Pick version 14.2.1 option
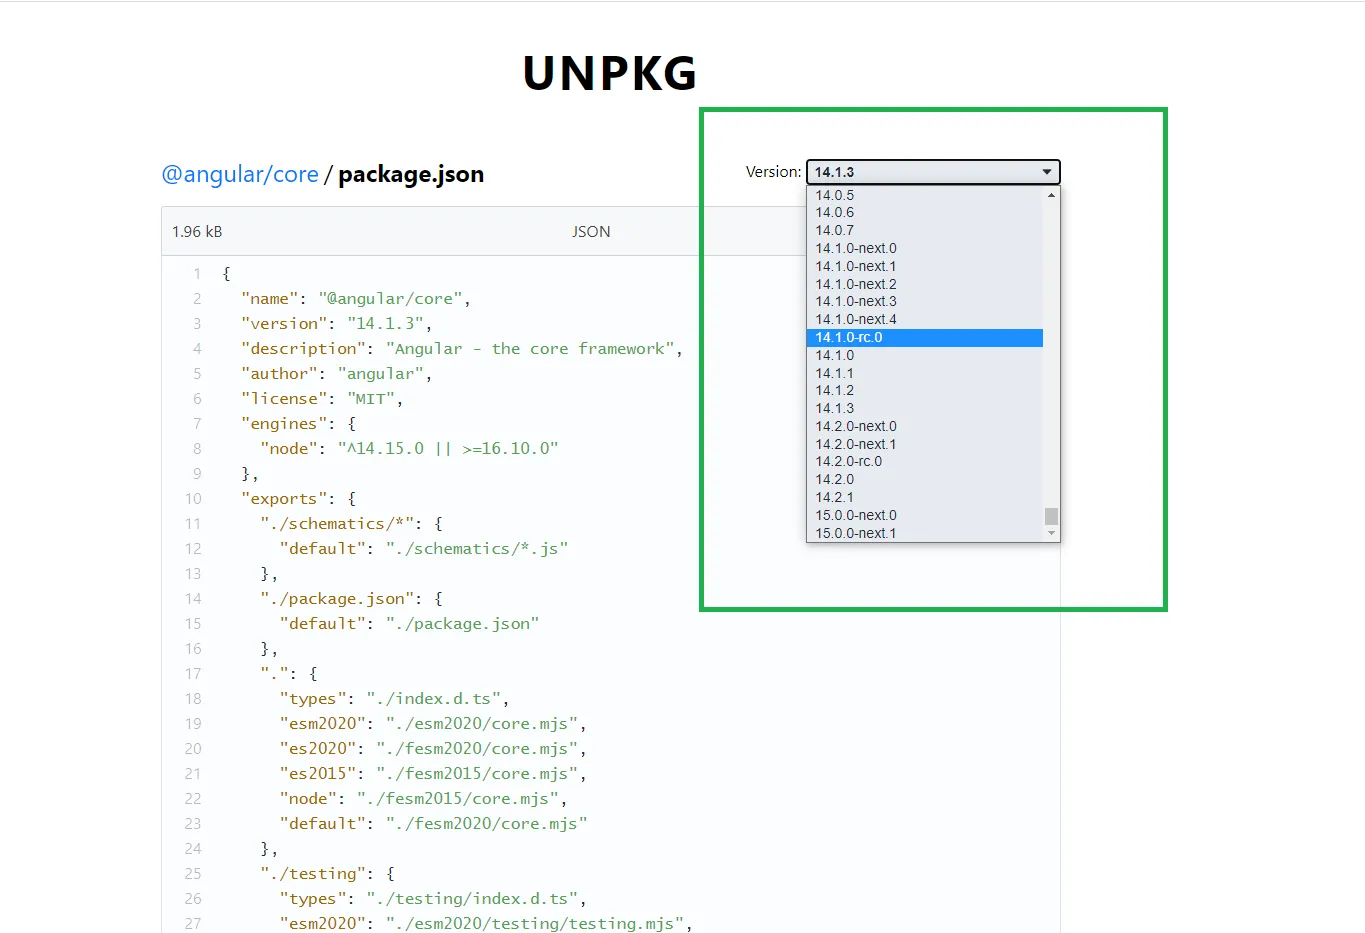The height and width of the screenshot is (933, 1365). pos(925,497)
